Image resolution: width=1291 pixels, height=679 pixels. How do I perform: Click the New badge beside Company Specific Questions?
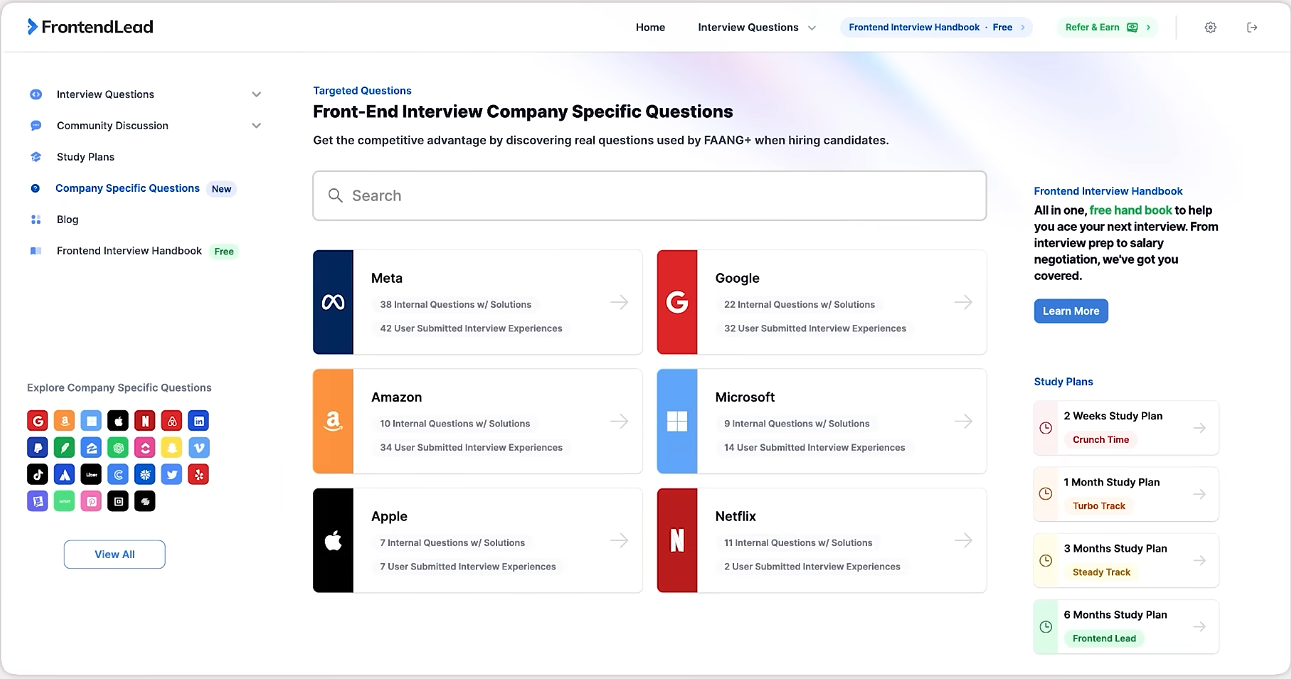[221, 189]
